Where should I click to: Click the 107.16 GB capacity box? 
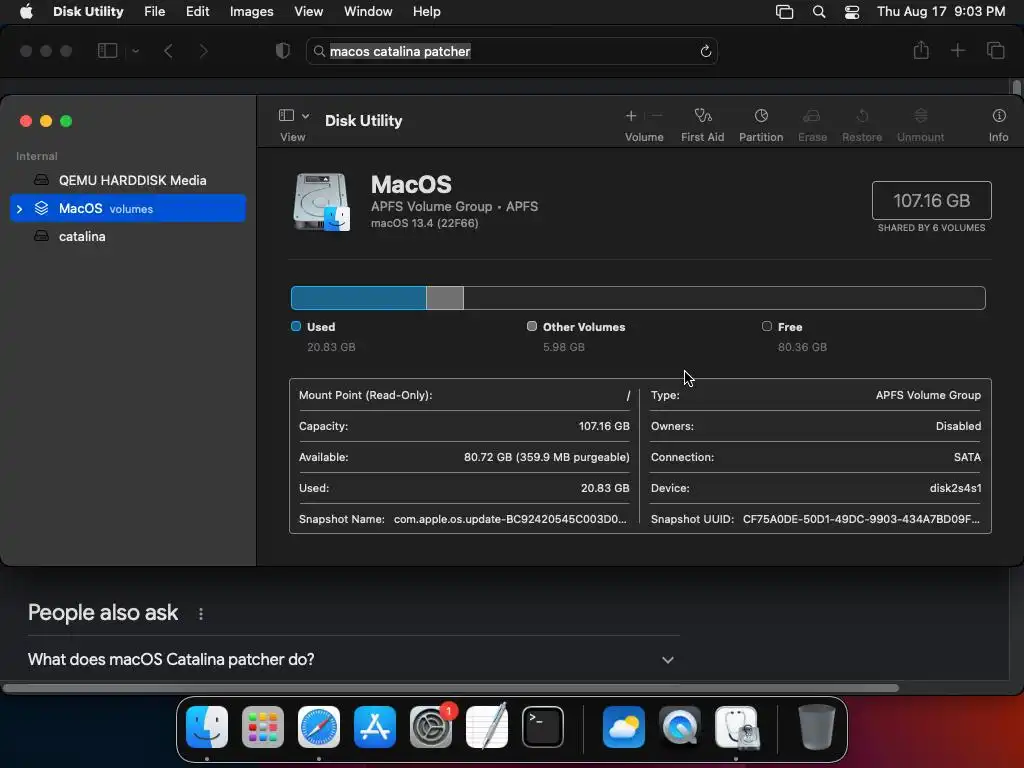click(931, 200)
